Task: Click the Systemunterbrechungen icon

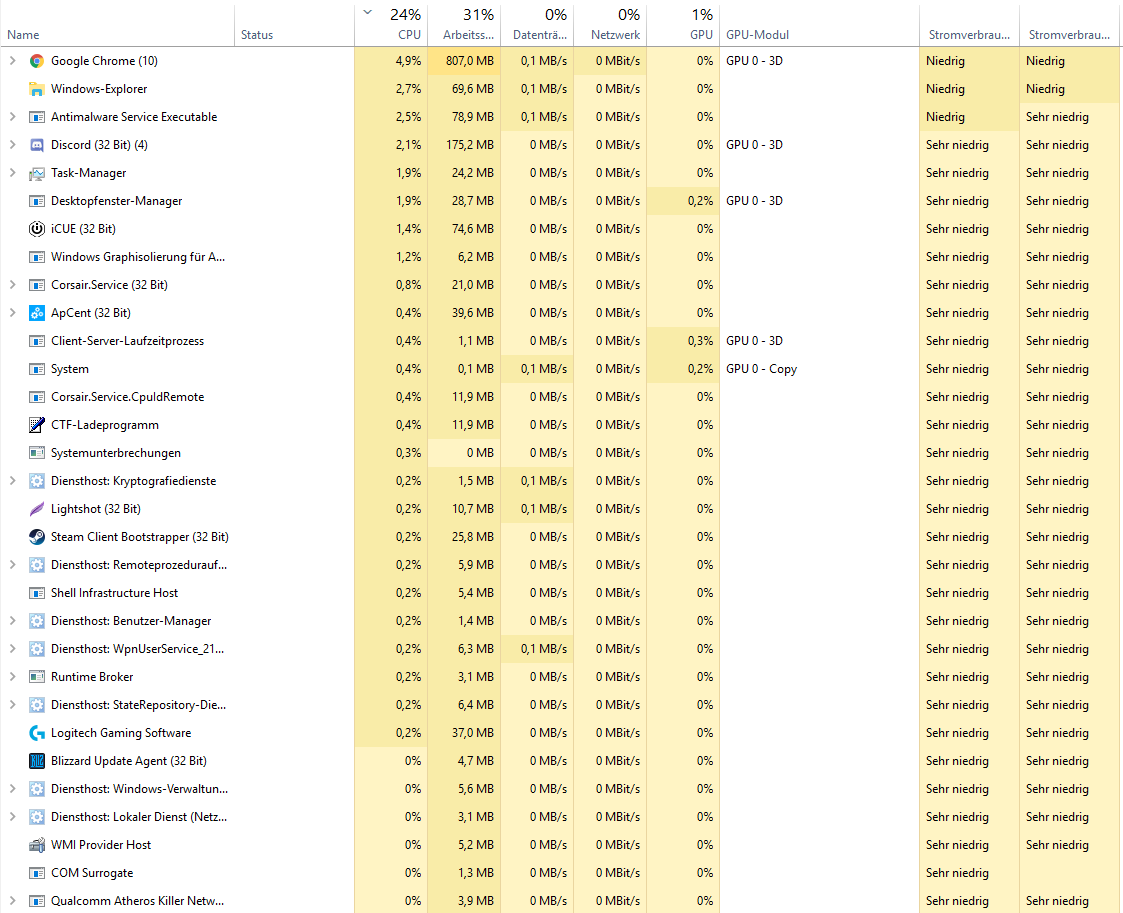Action: pyautogui.click(x=37, y=453)
